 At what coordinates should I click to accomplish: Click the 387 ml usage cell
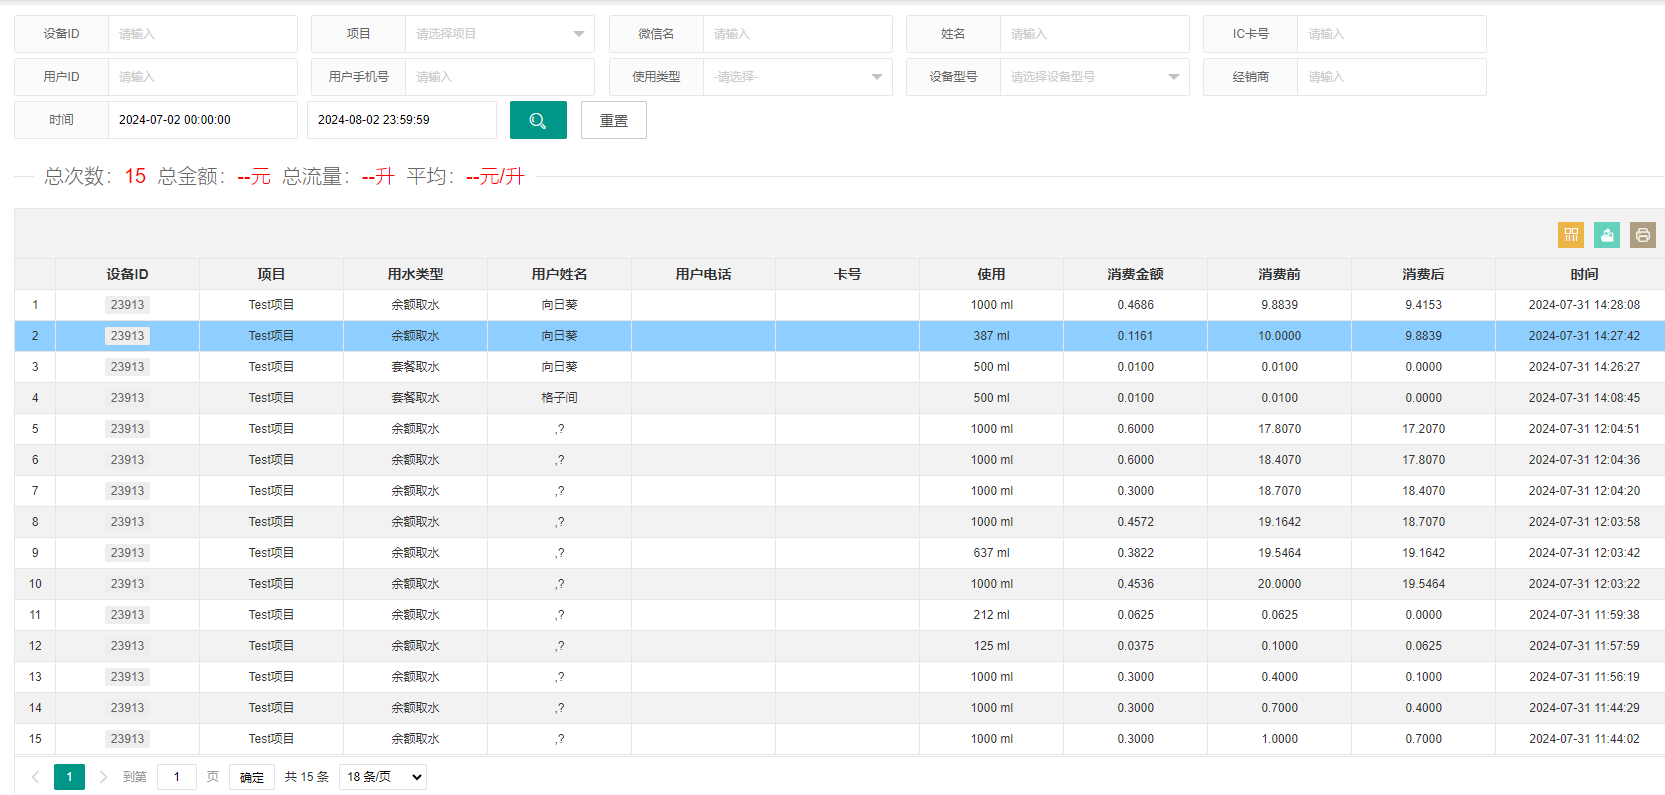991,336
